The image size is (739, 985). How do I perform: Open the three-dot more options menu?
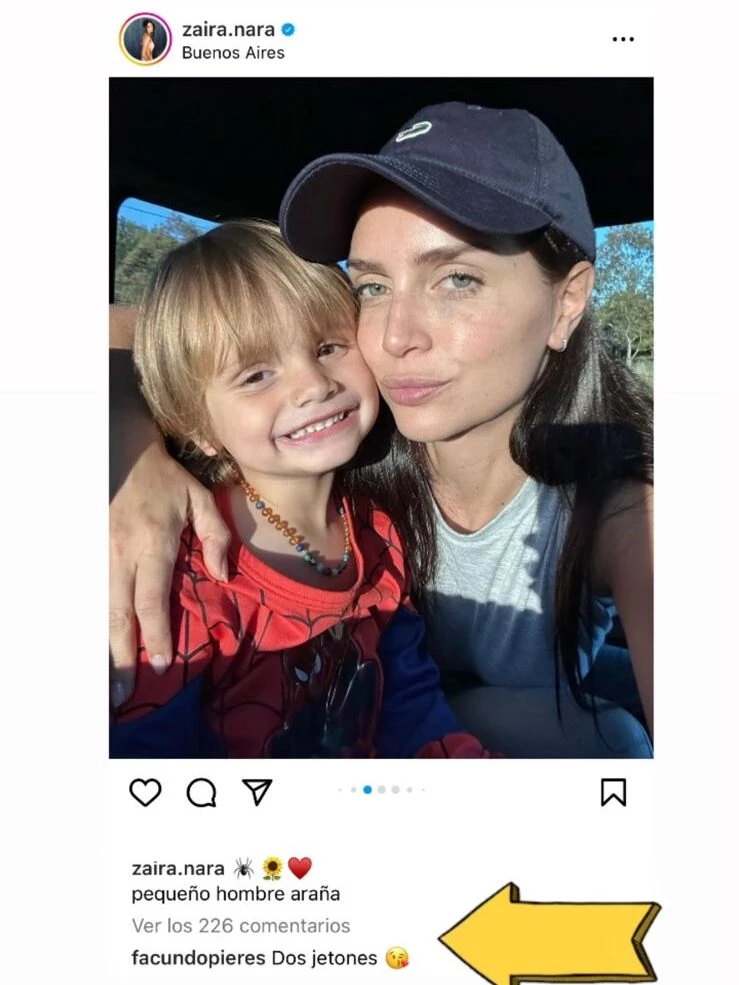pos(623,39)
